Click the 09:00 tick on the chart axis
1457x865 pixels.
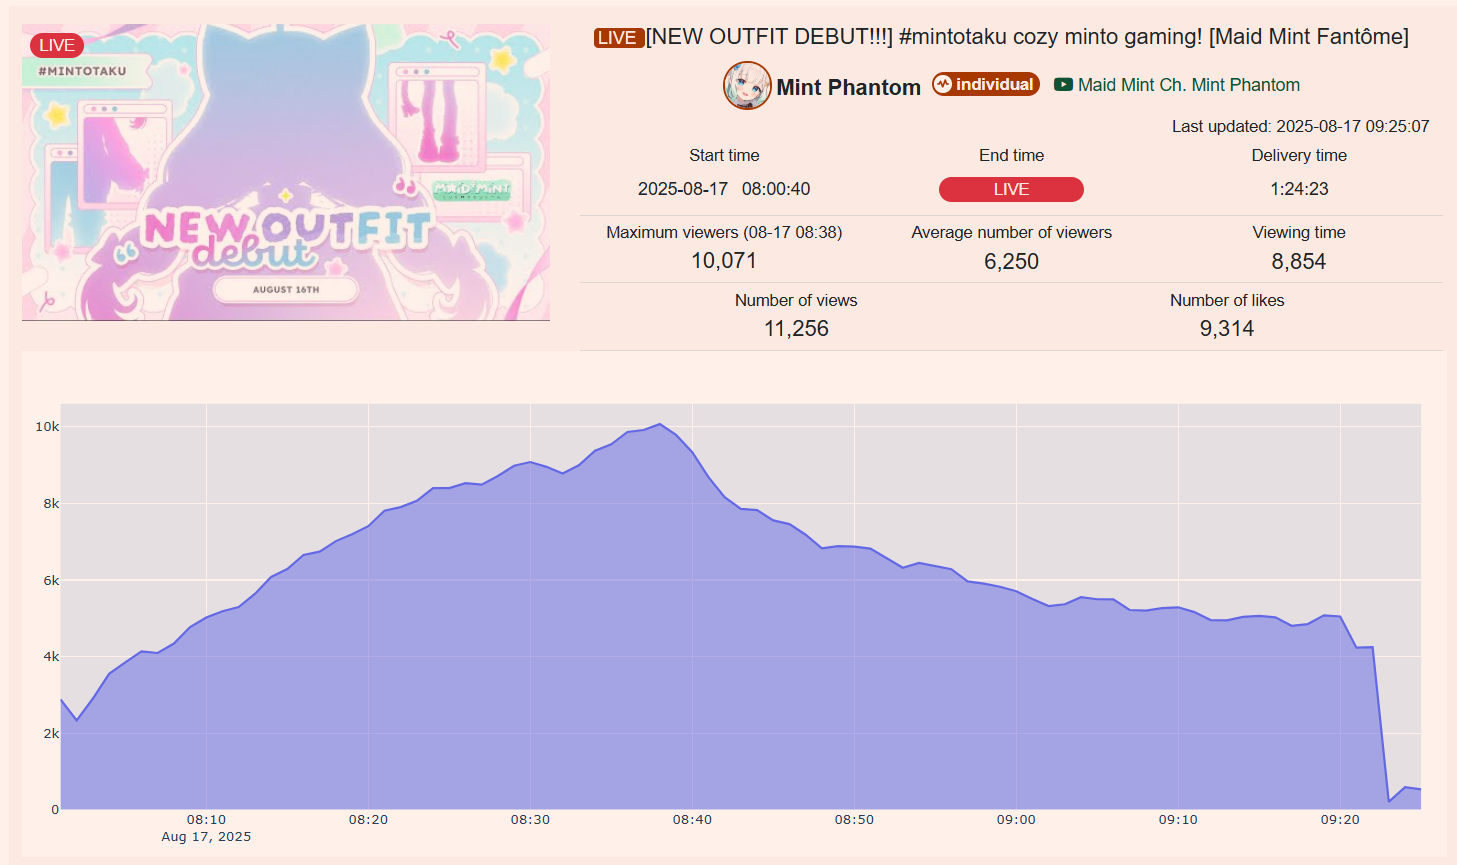coord(1016,819)
